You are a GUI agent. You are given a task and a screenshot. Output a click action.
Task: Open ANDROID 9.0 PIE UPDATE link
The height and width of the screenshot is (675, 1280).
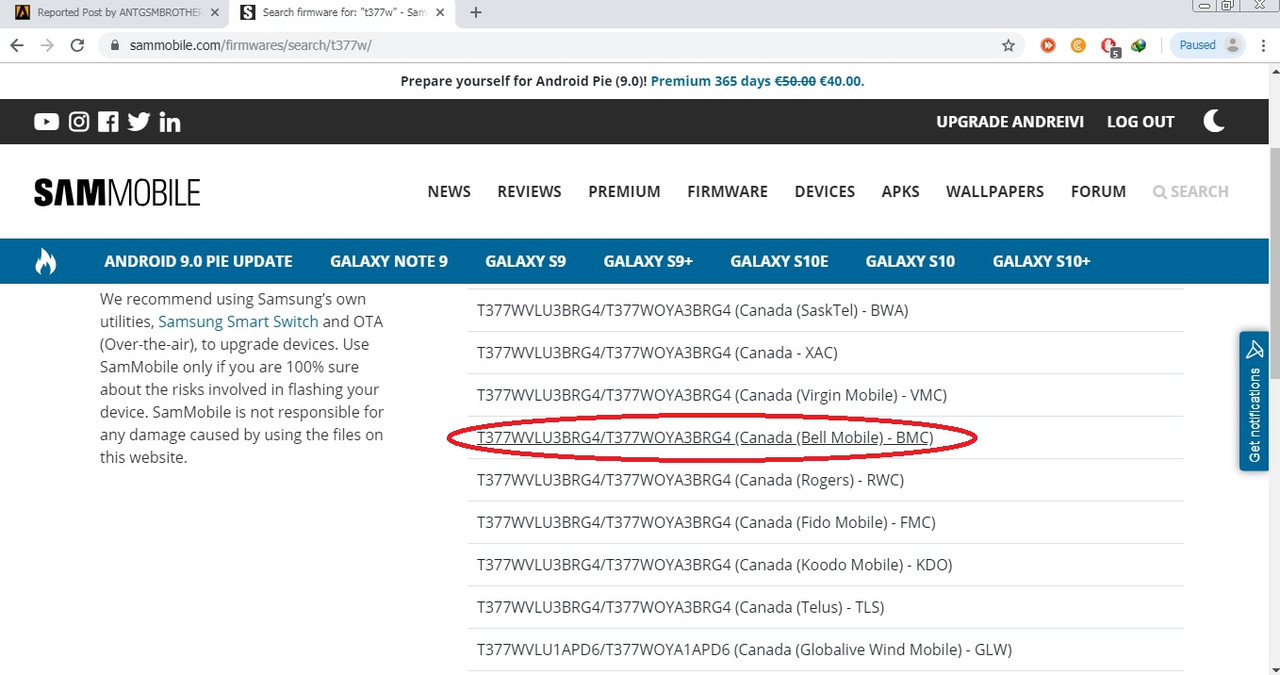coord(198,261)
